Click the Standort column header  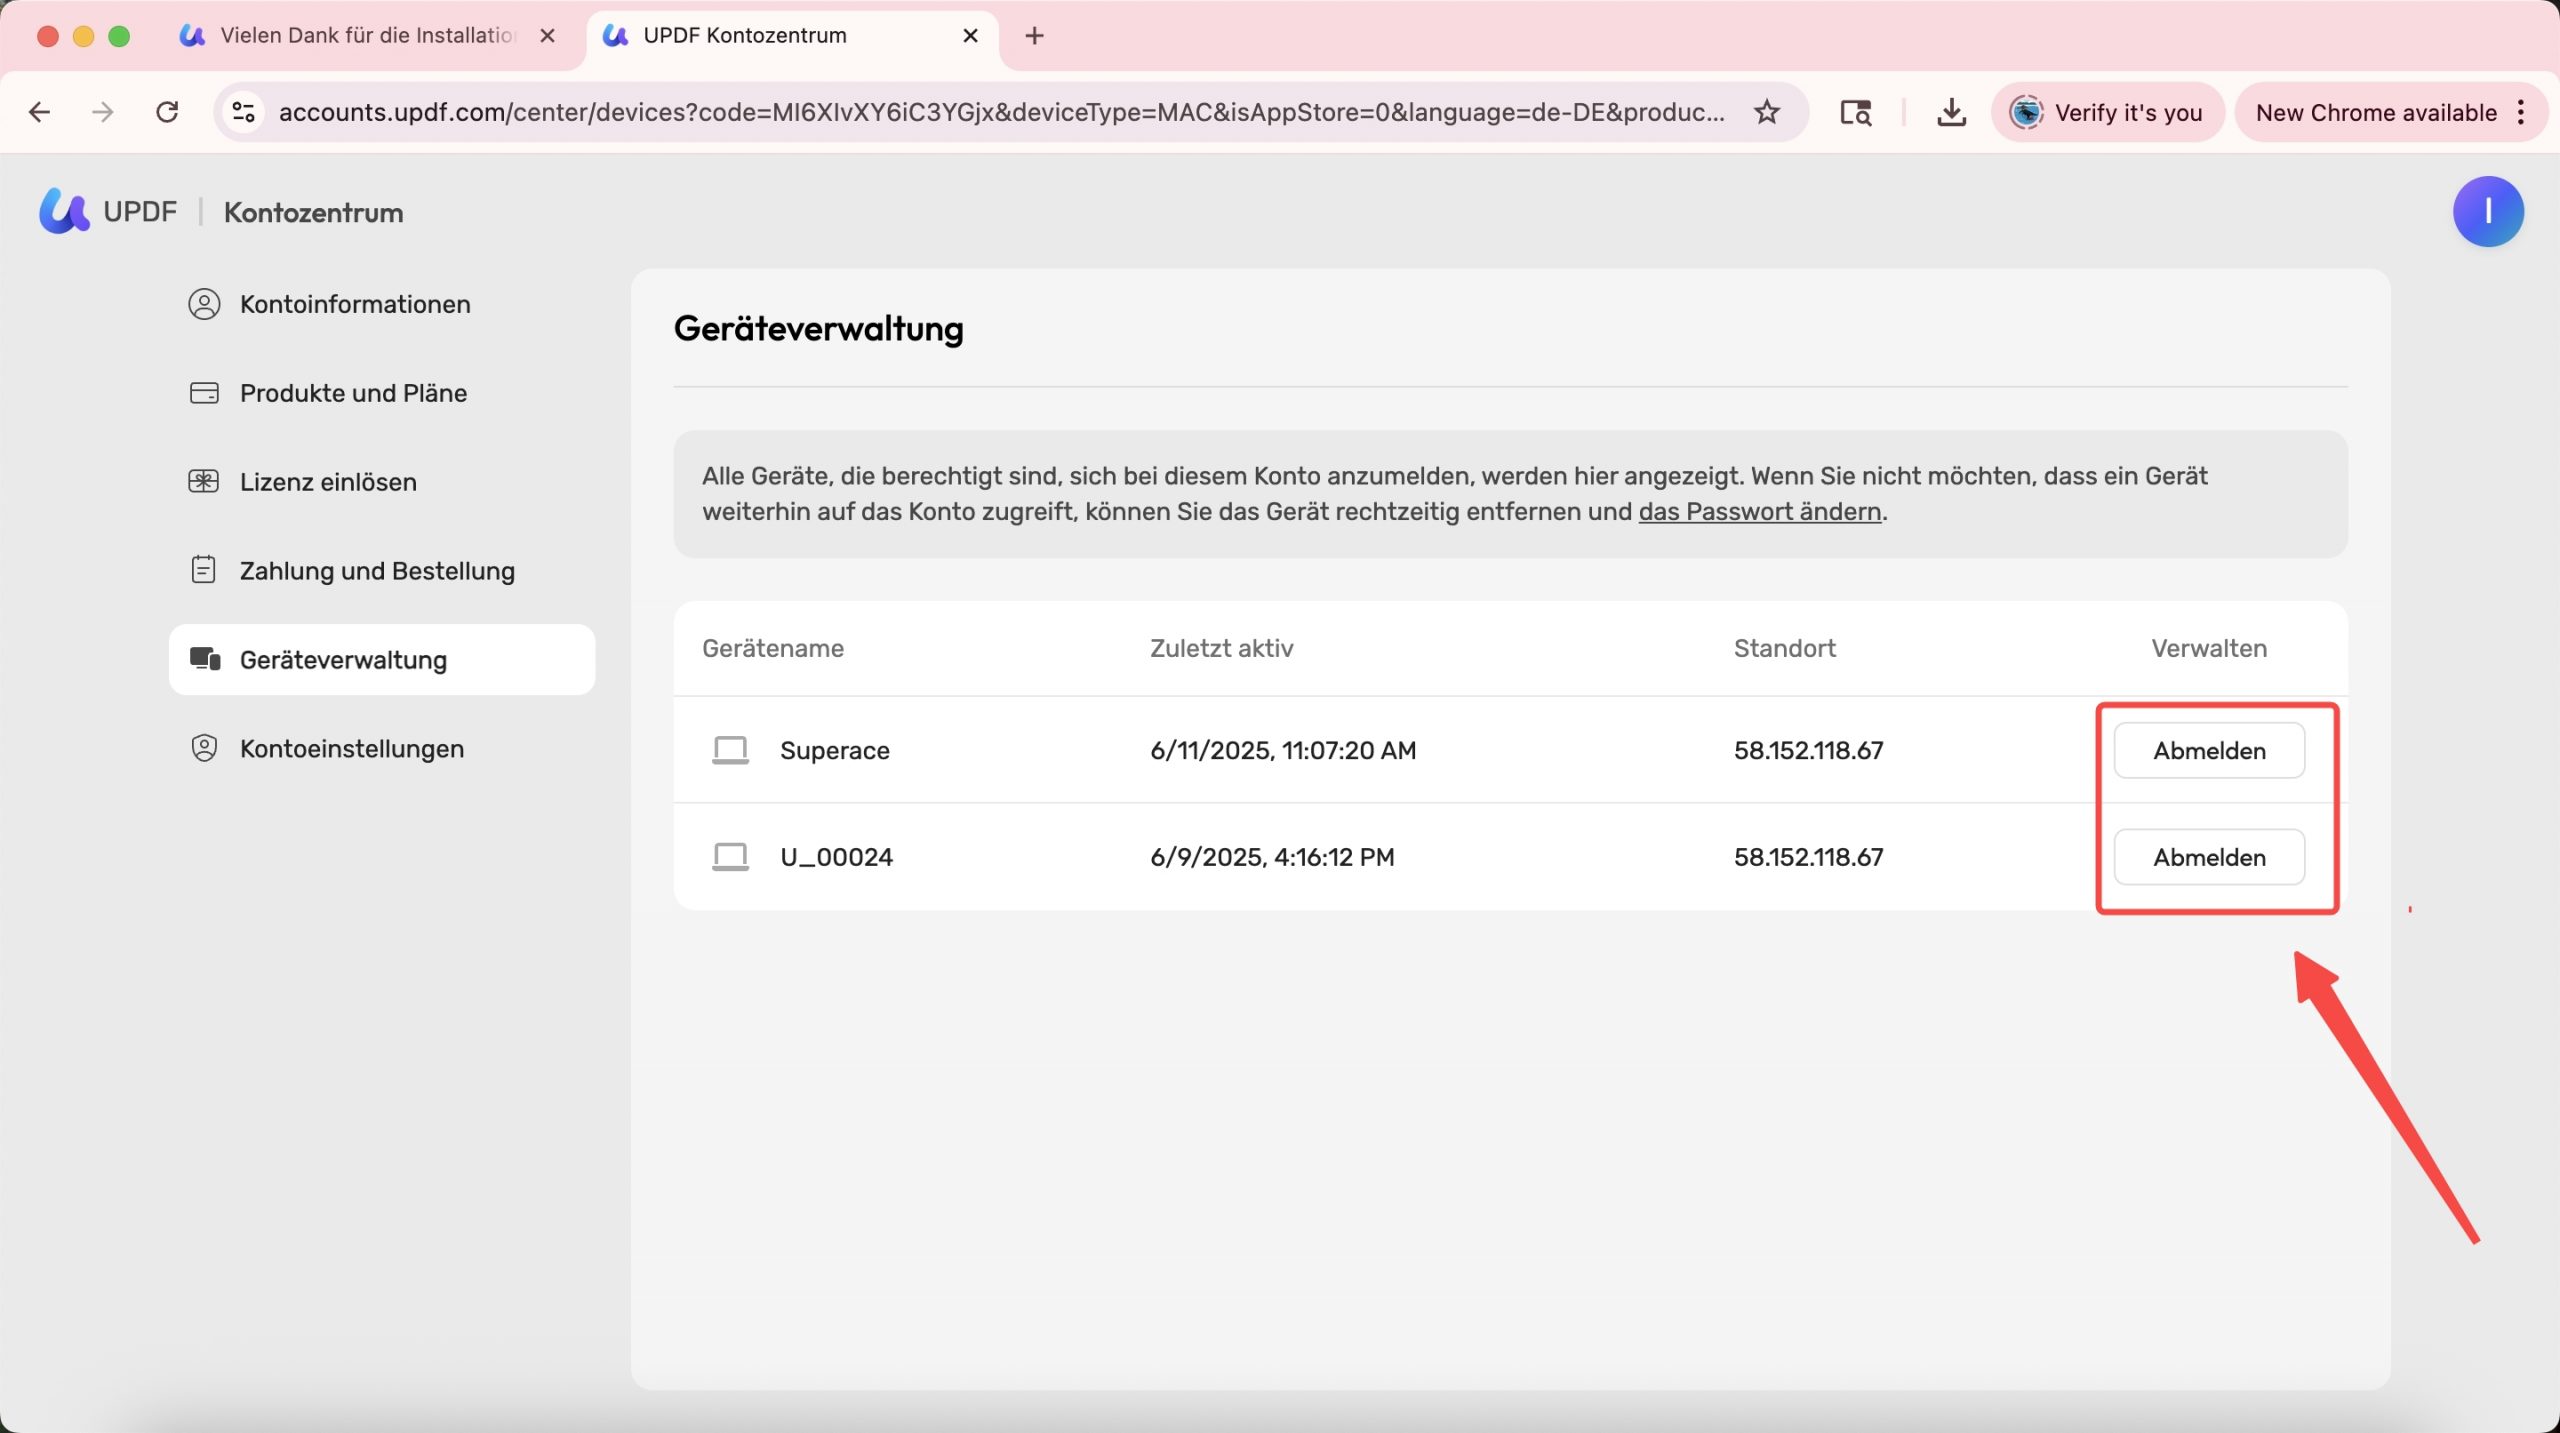(1784, 648)
